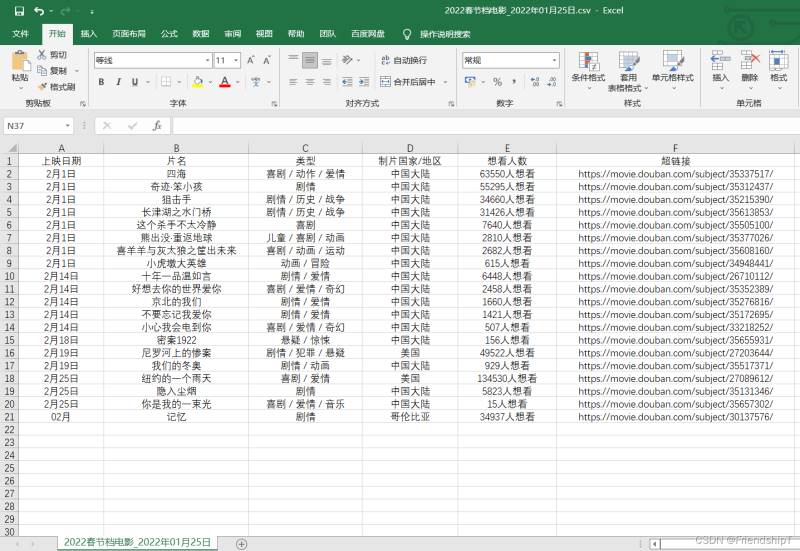Toggle Wrap Text (自动换行)
The width and height of the screenshot is (800, 551).
point(404,60)
